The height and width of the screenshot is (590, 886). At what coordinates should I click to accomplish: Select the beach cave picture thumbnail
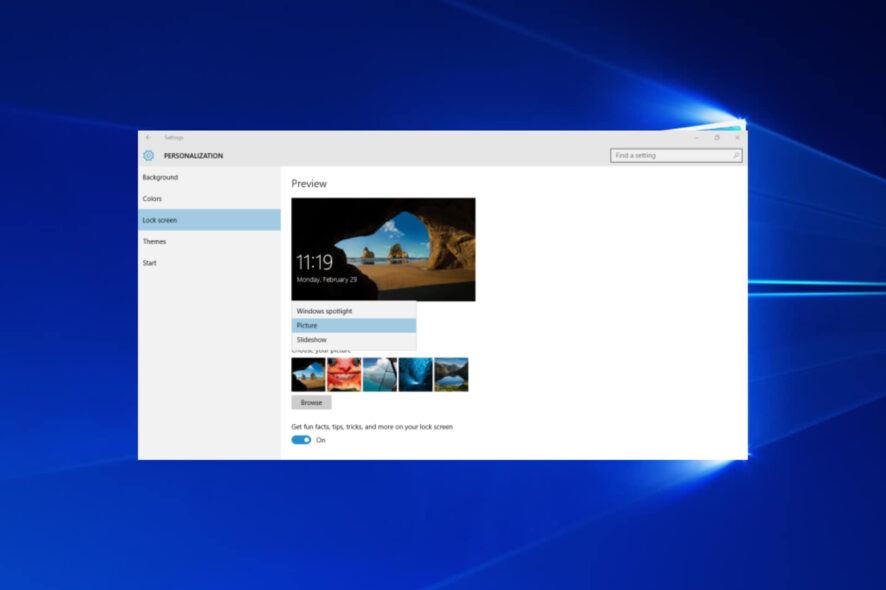click(x=309, y=375)
